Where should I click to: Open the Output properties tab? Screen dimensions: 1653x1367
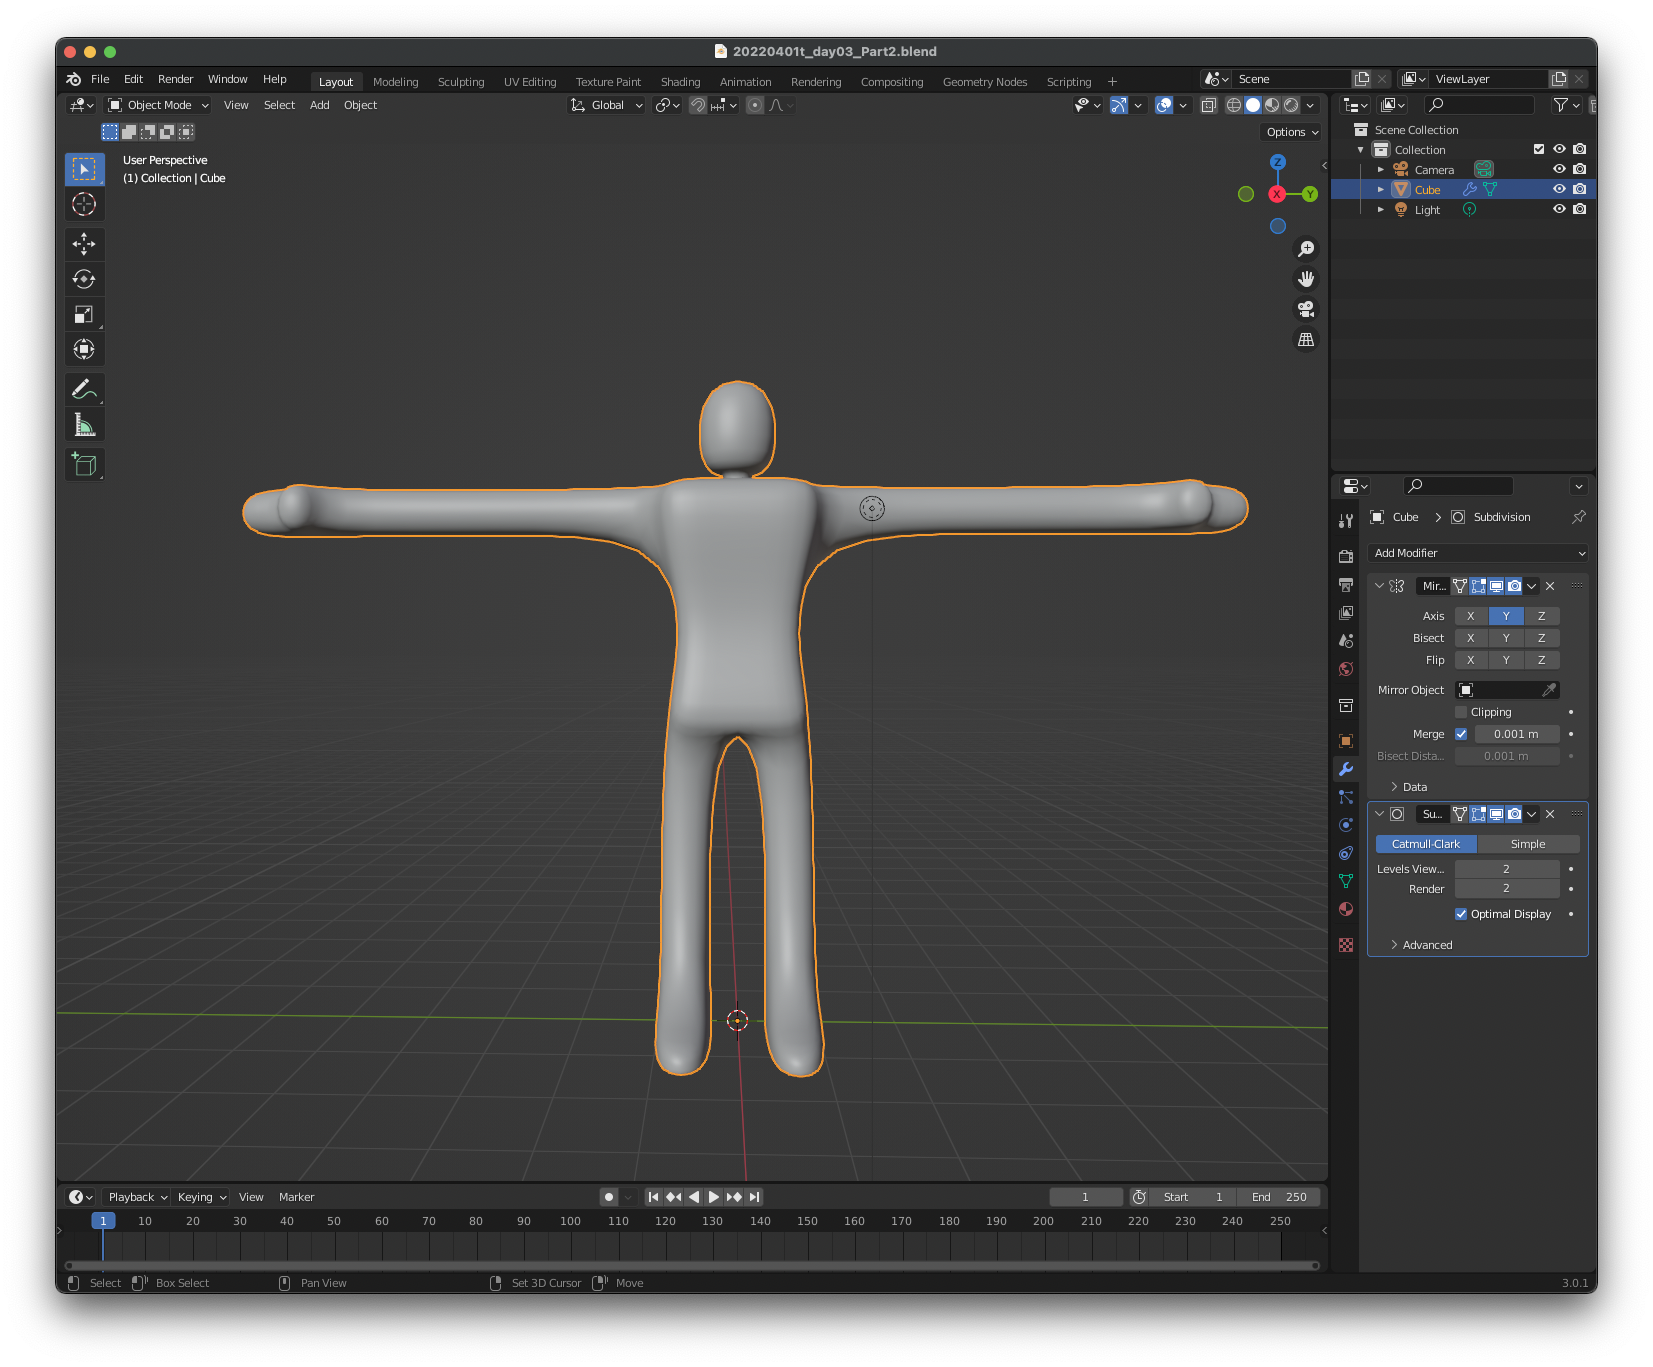pyautogui.click(x=1346, y=584)
